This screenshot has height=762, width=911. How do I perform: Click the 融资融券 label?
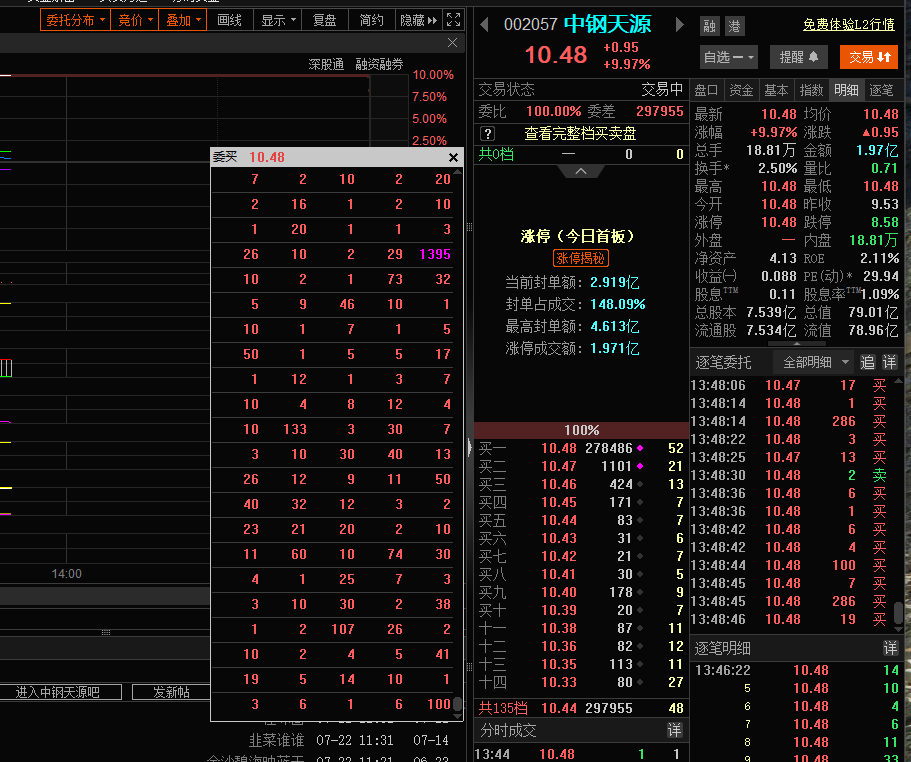[x=379, y=64]
